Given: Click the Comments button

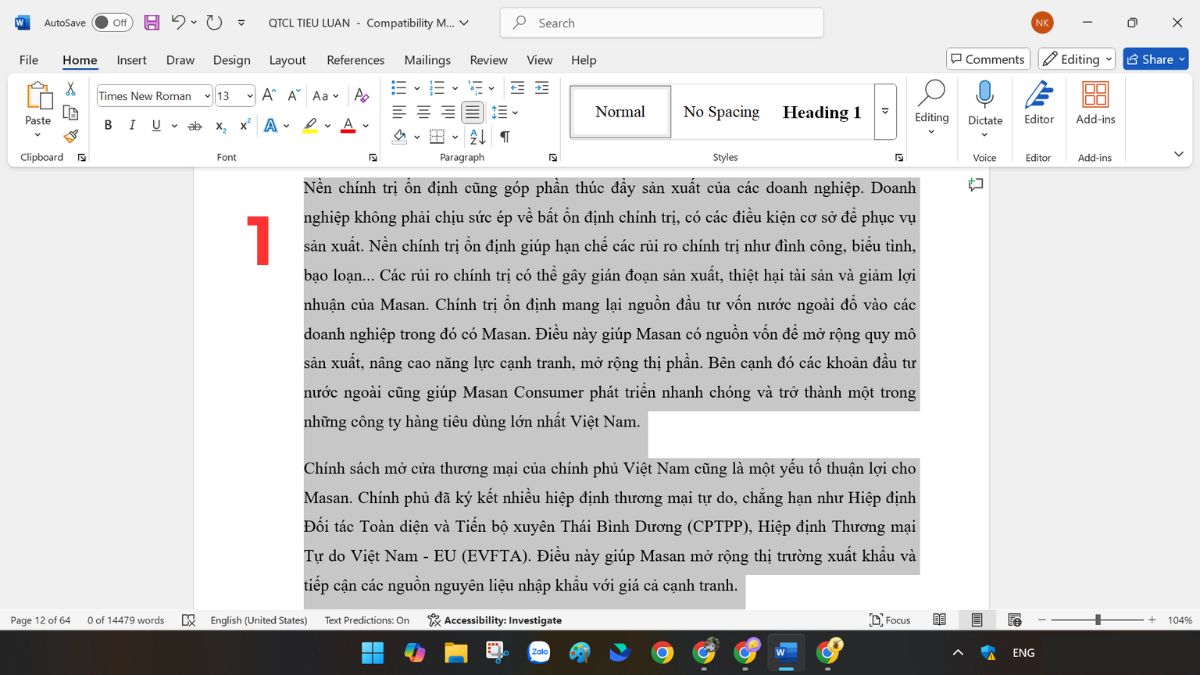Looking at the screenshot, I should click(x=988, y=59).
